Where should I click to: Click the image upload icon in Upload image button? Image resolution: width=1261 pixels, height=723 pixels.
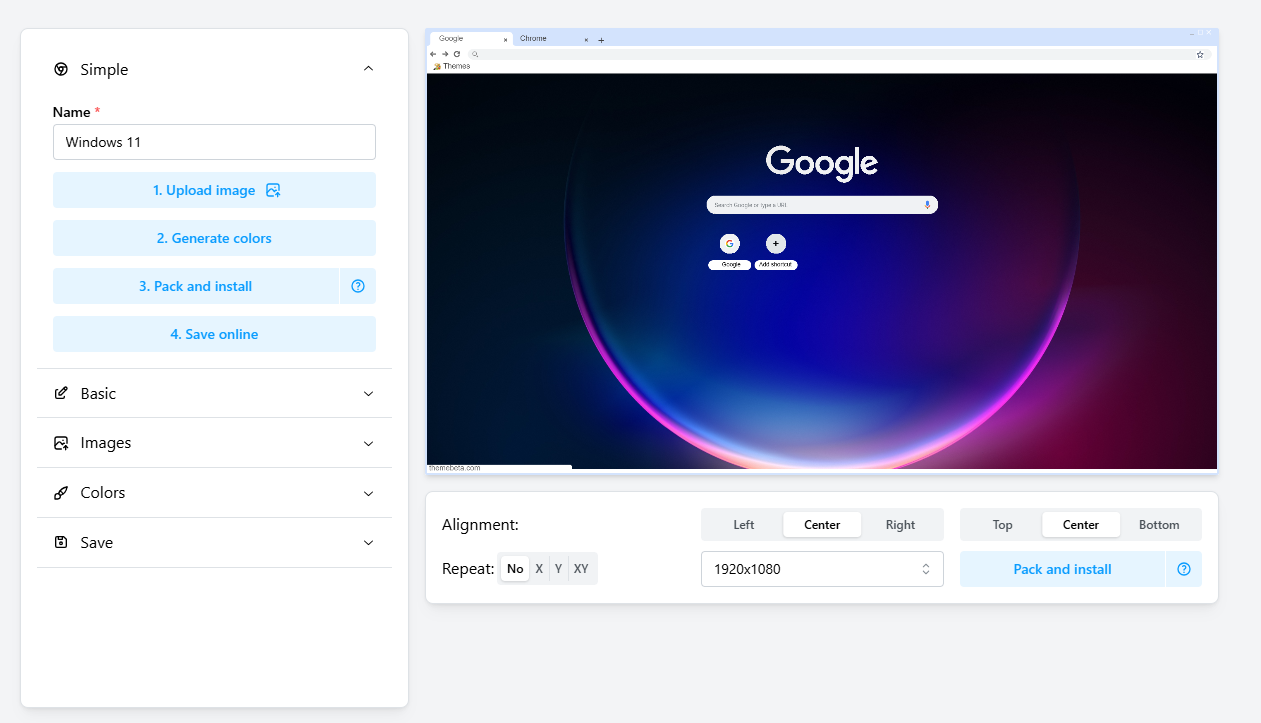273,190
